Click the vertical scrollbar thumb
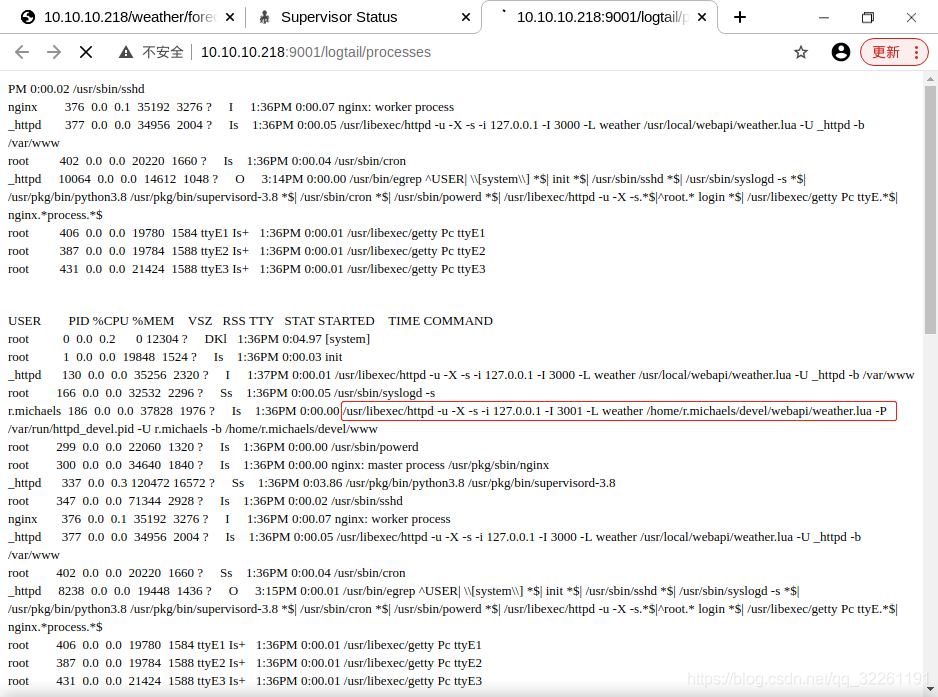 point(930,209)
